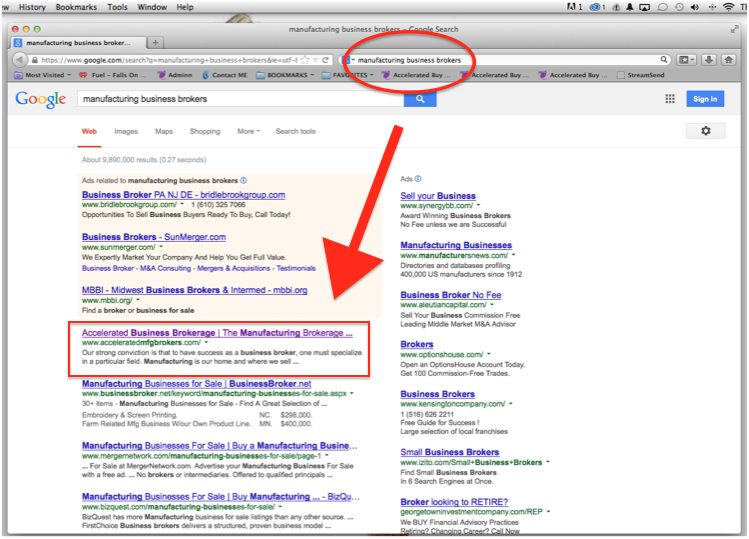Open the Adminn bookmark
The width and height of the screenshot is (749, 539).
175,75
